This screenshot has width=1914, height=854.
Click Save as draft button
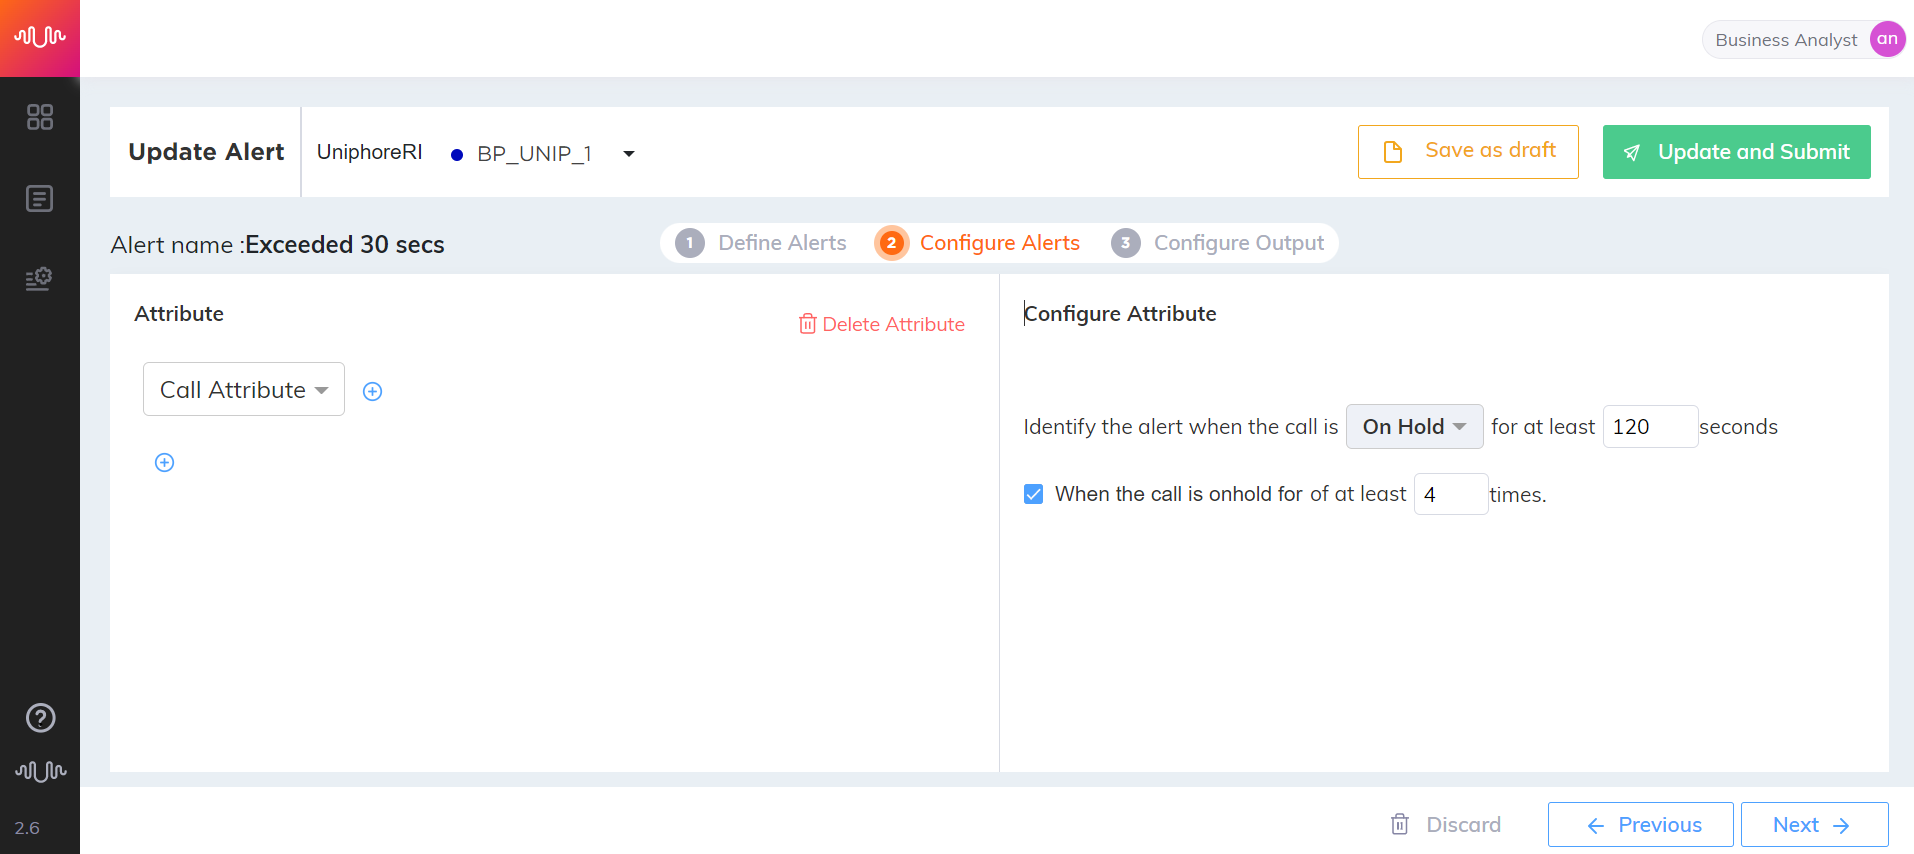(x=1468, y=152)
